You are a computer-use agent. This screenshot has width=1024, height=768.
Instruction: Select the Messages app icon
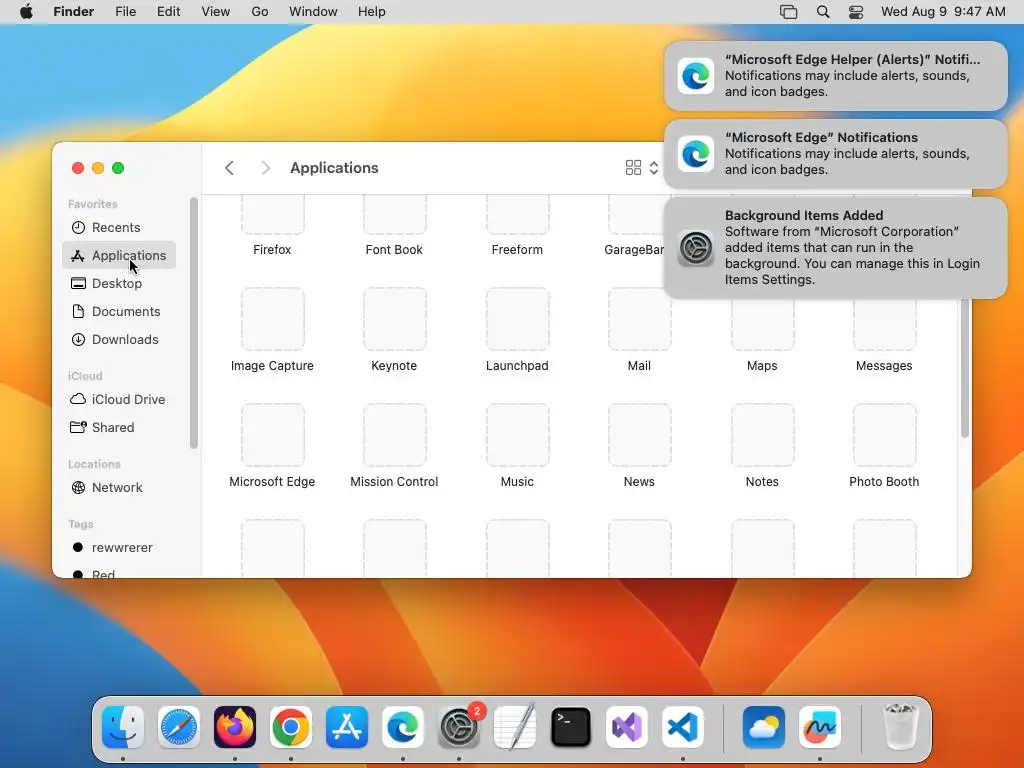[884, 325]
